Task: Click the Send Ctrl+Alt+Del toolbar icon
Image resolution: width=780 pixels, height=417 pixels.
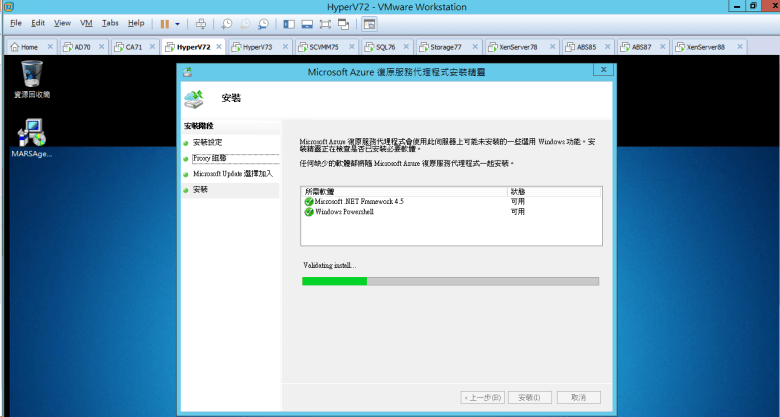Action: pyautogui.click(x=201, y=23)
